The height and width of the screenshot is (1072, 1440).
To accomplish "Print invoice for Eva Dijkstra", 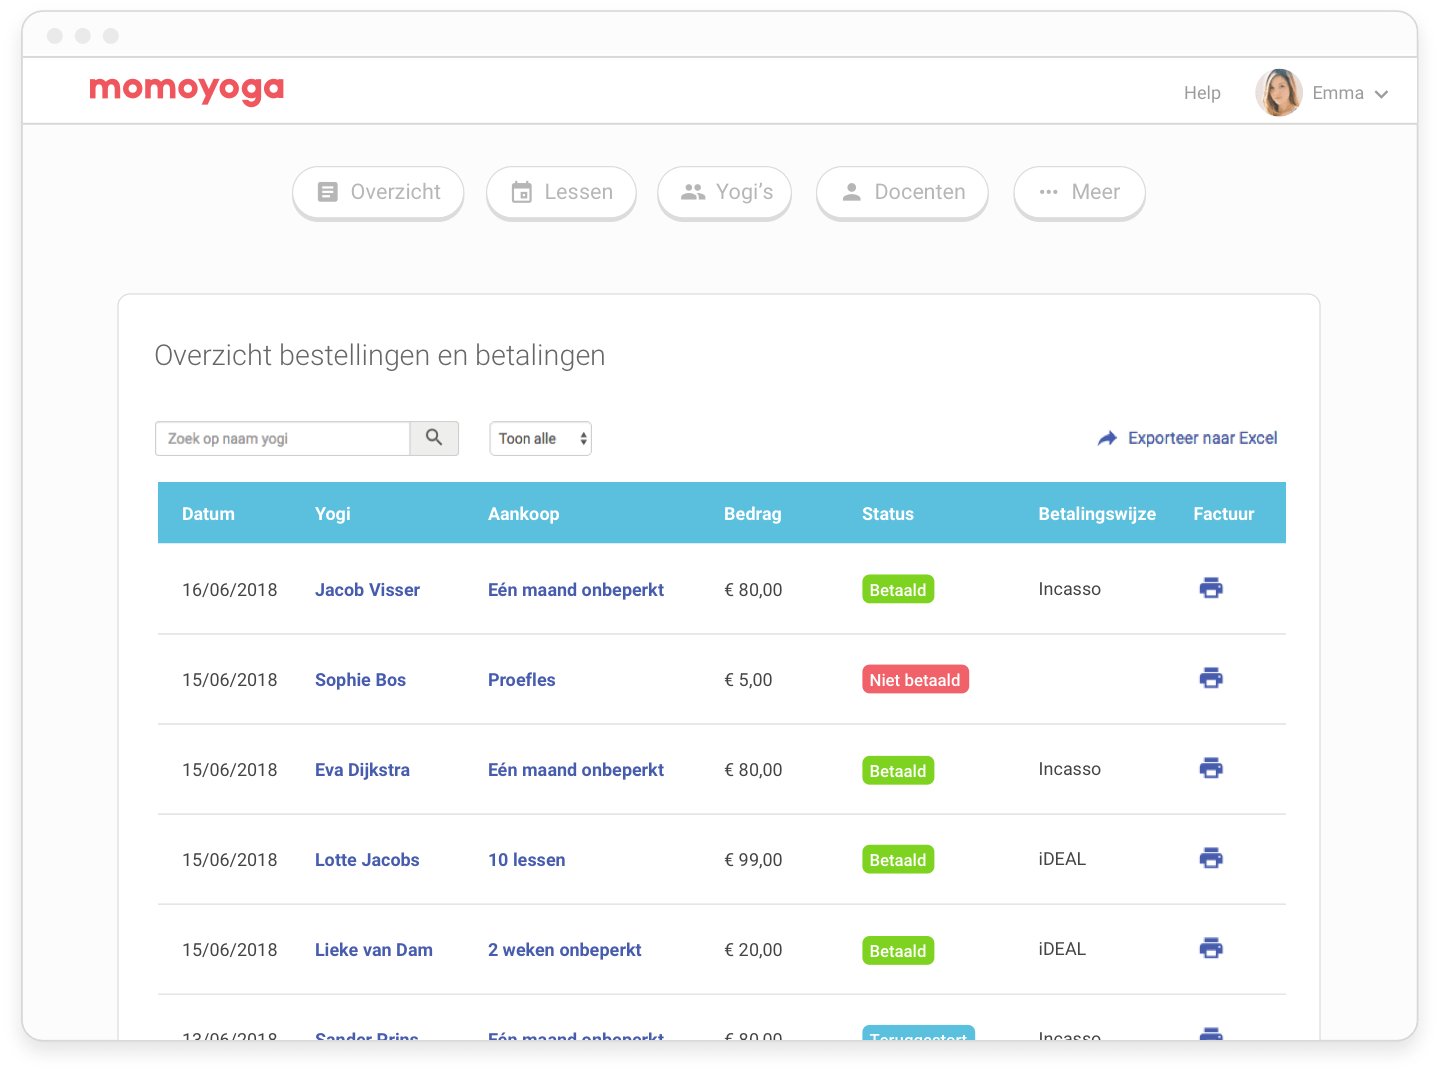I will point(1210,768).
